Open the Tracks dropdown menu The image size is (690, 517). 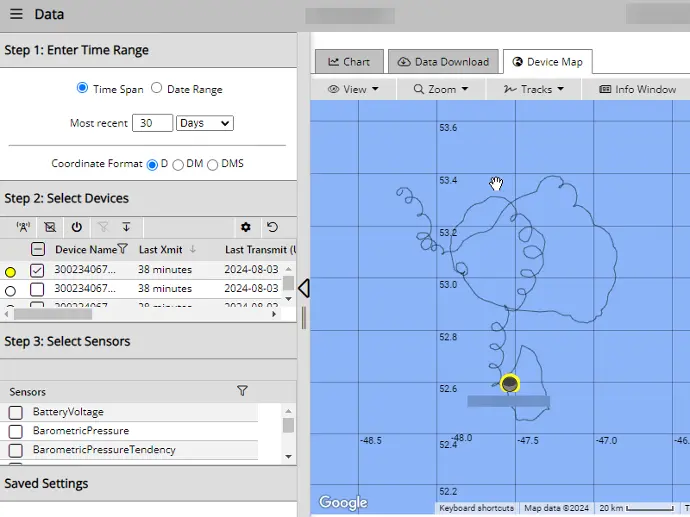(x=535, y=89)
